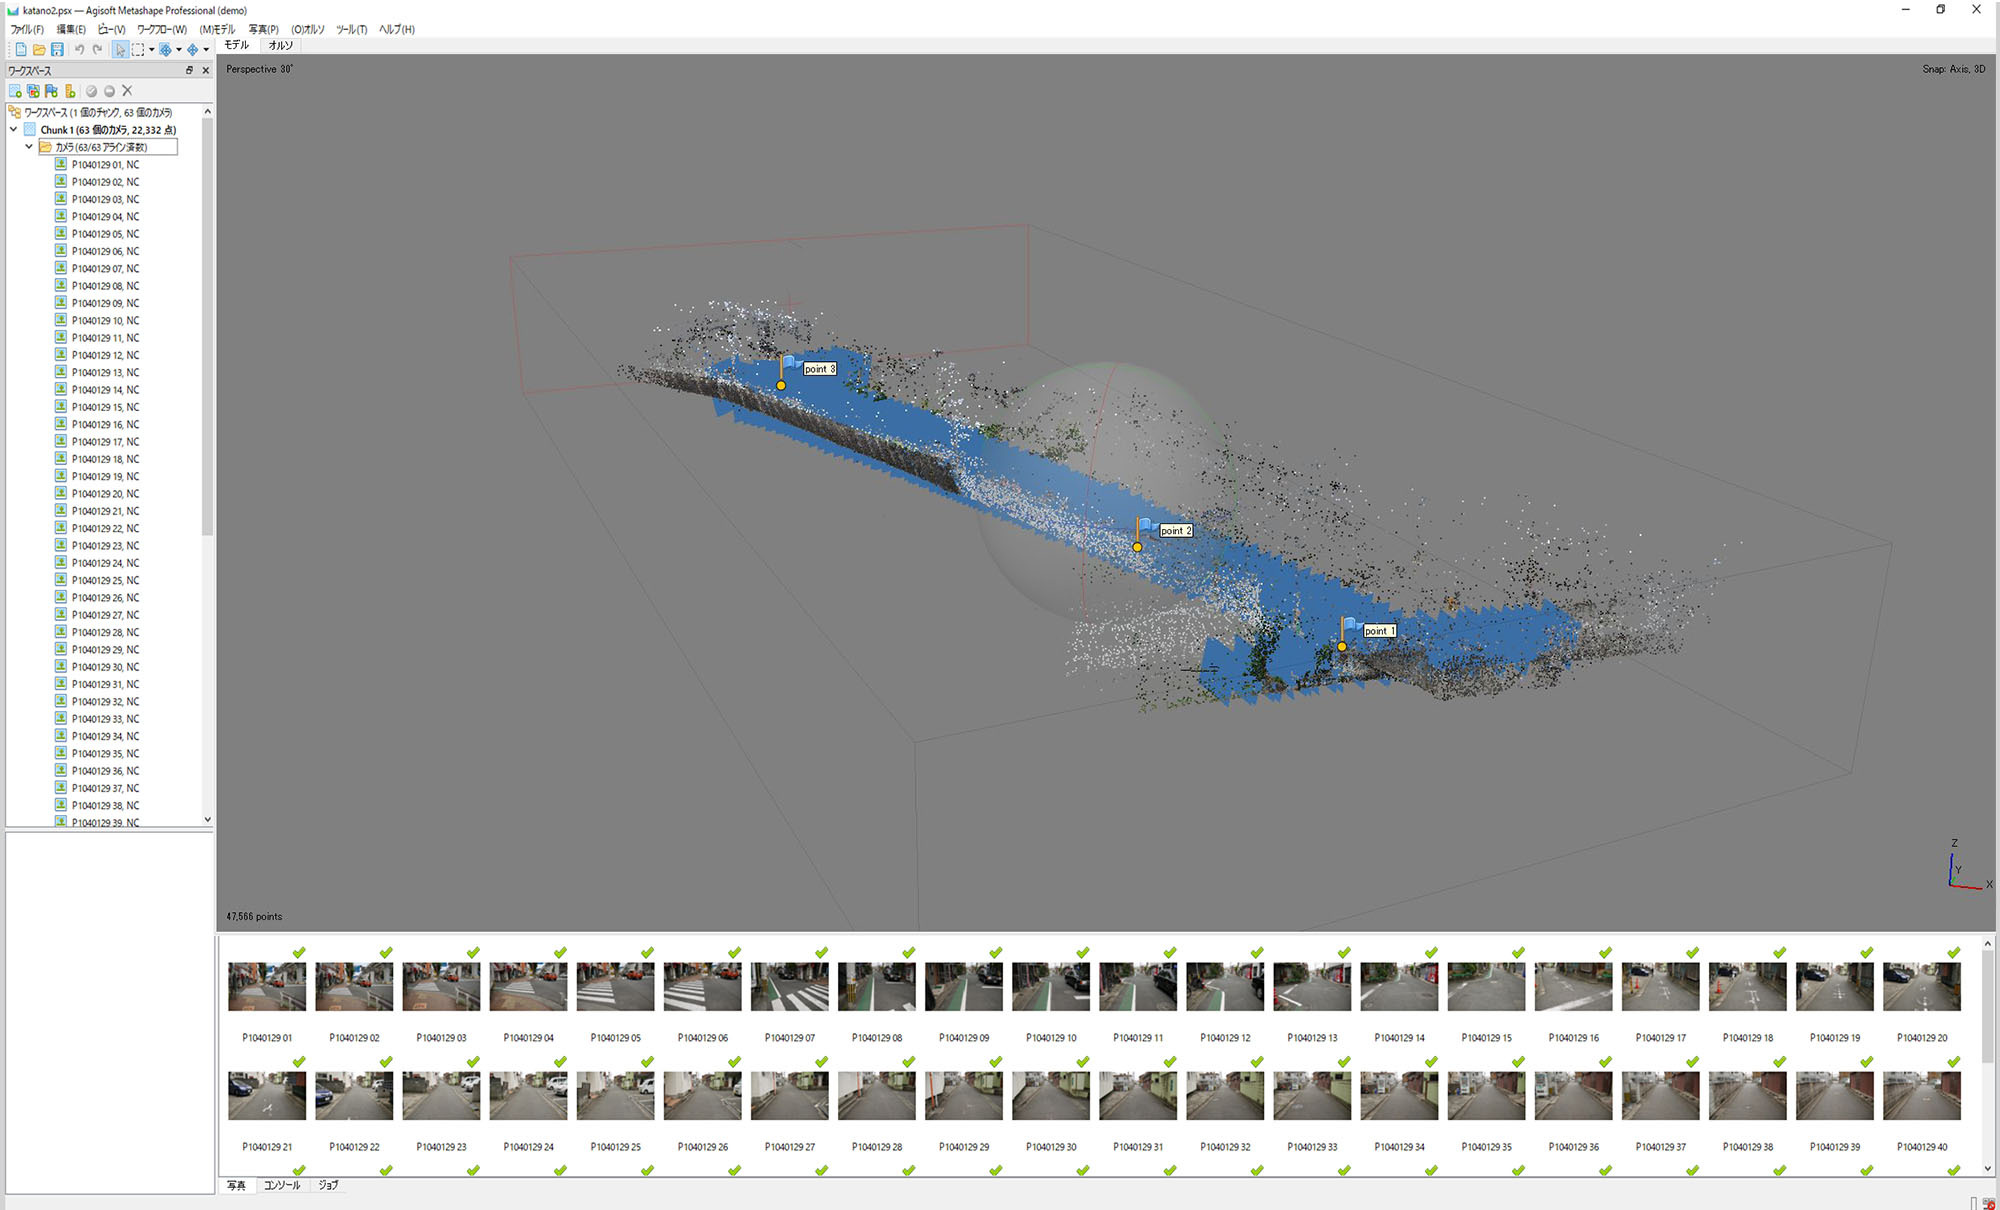Open the 写真(P) menu
Viewport: 2000px width, 1210px height.
tap(264, 29)
